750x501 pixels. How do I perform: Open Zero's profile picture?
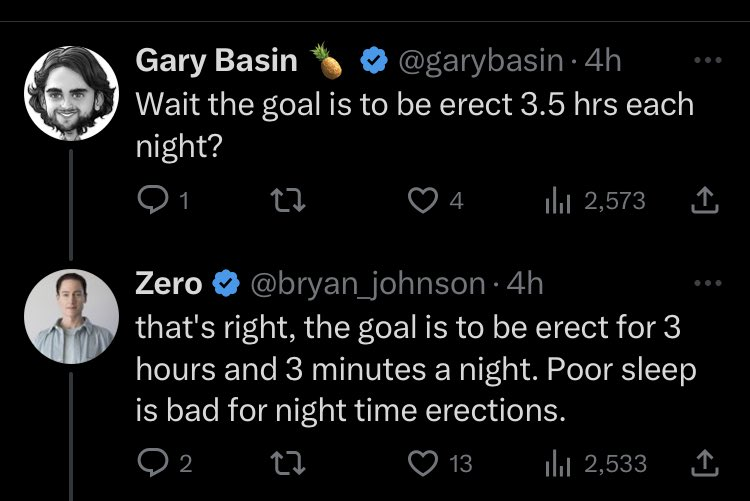click(67, 316)
